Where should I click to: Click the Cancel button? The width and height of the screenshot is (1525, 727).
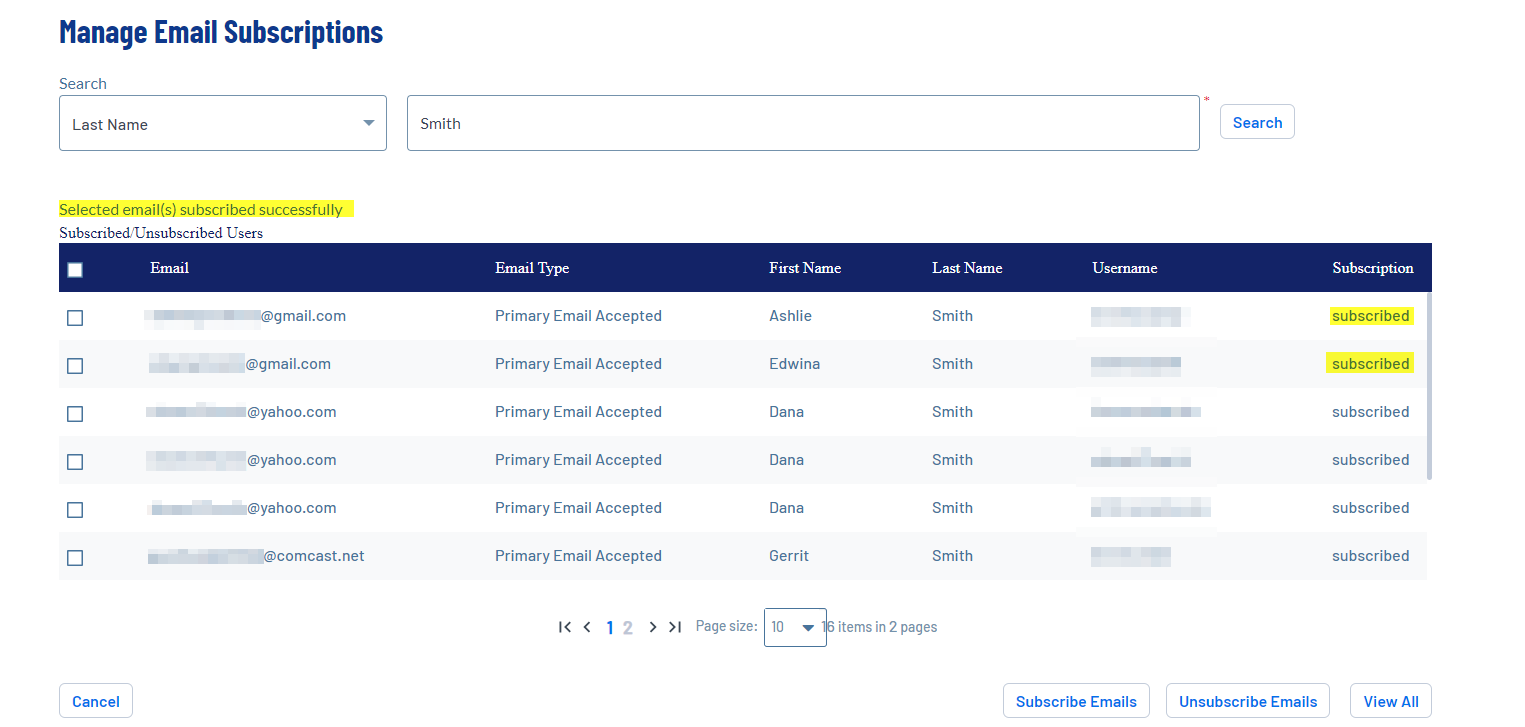[x=96, y=701]
